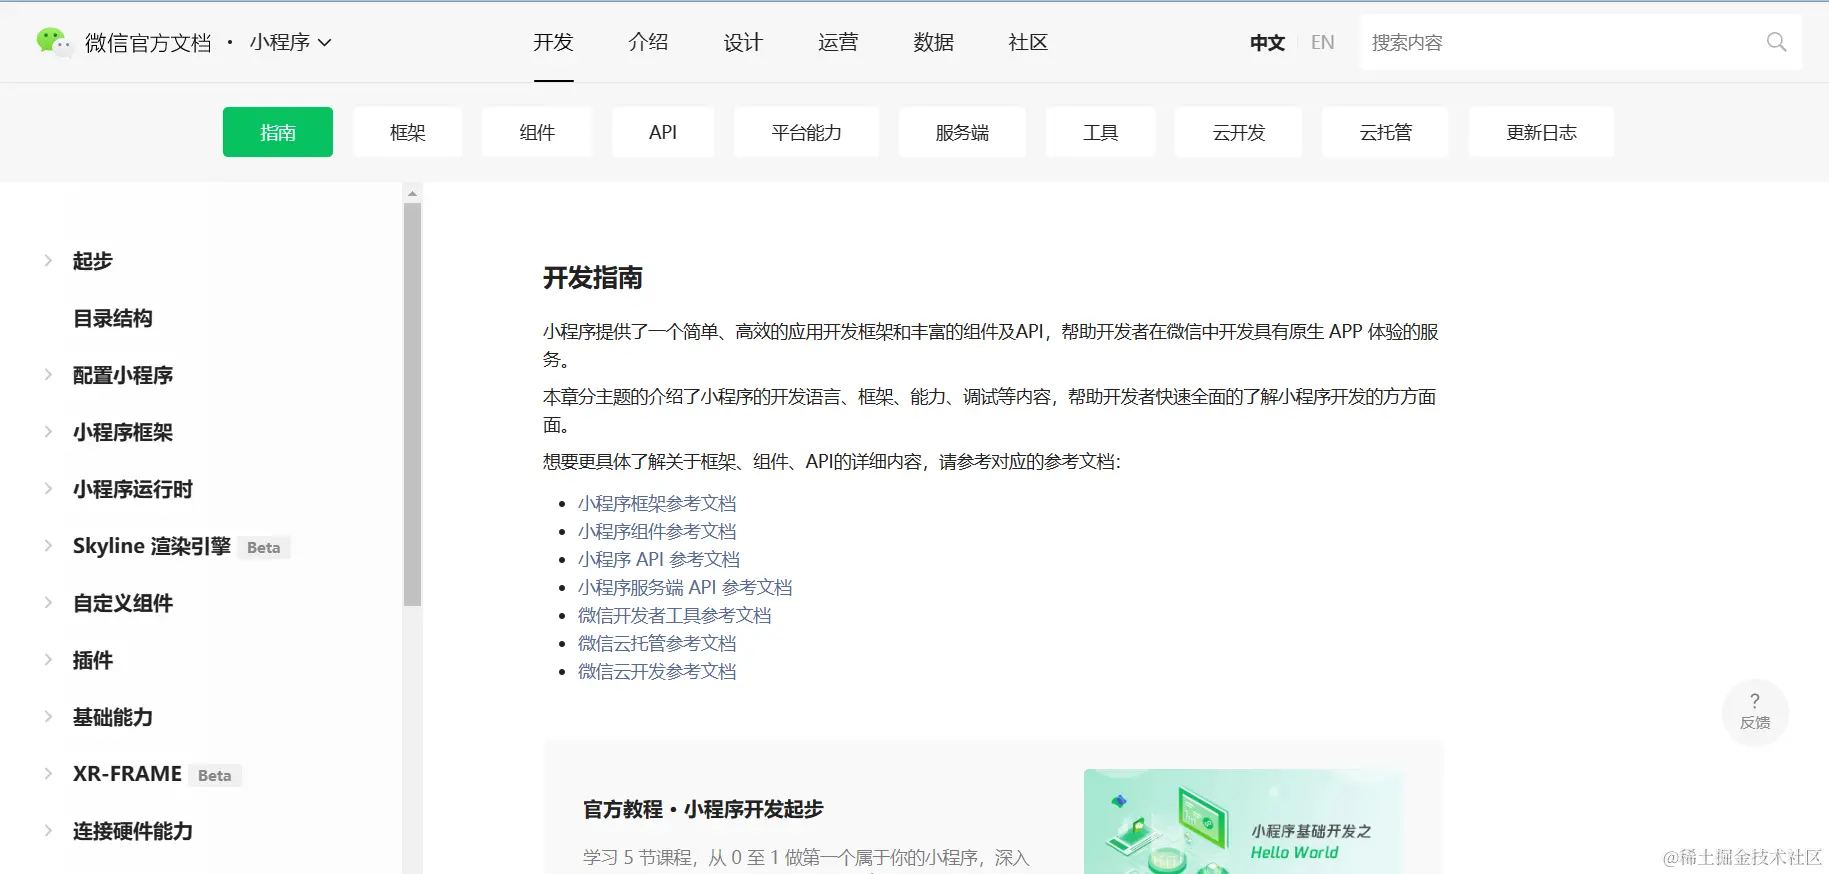Switch language to EN

point(1322,42)
